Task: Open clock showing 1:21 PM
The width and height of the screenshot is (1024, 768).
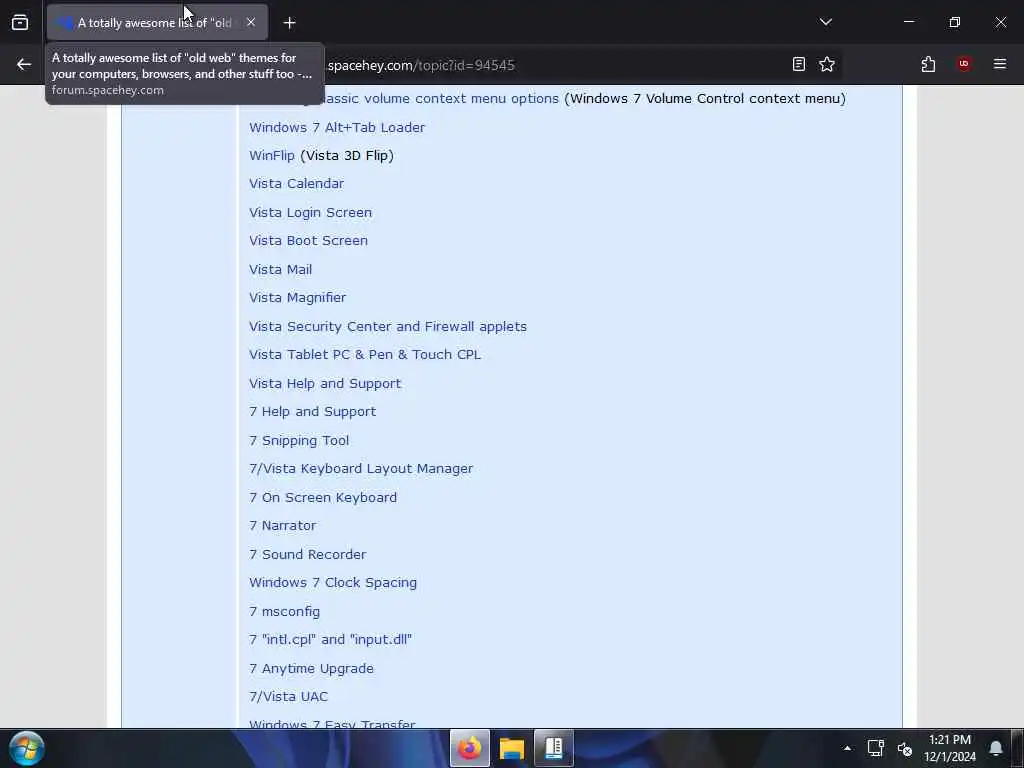Action: pos(950,748)
